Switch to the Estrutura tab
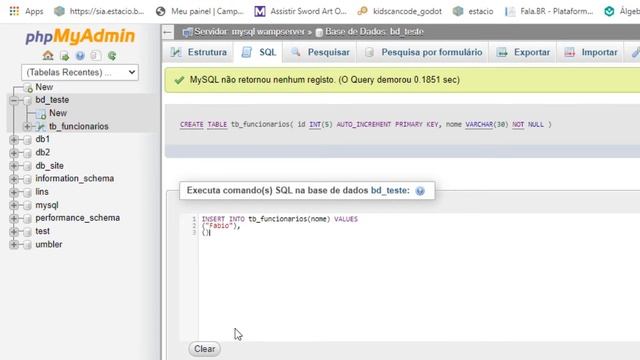Image resolution: width=640 pixels, height=360 pixels. click(x=198, y=52)
